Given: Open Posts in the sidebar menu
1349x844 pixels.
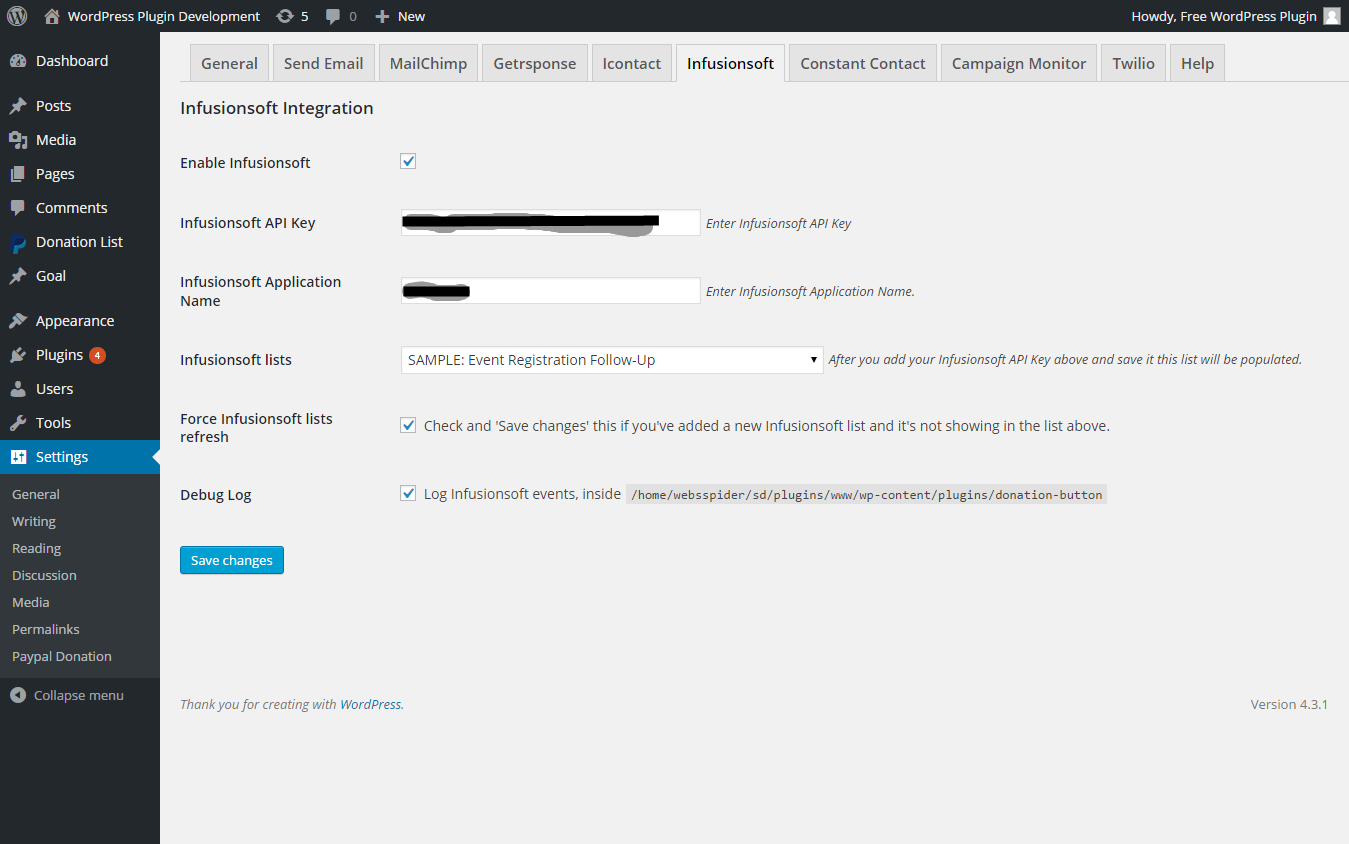Looking at the screenshot, I should coord(53,106).
